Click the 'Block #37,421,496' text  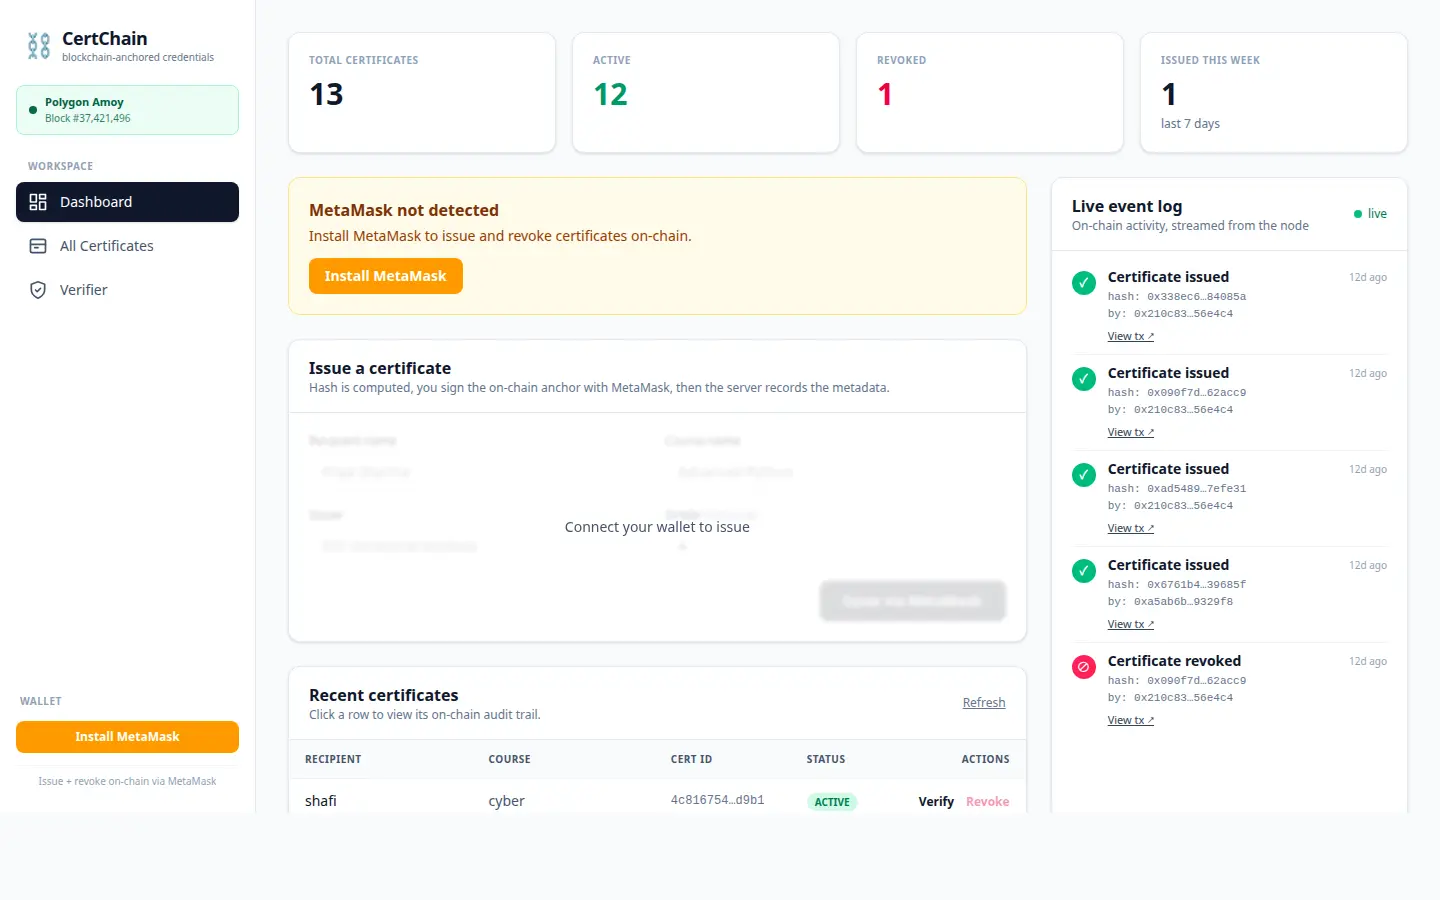[88, 118]
